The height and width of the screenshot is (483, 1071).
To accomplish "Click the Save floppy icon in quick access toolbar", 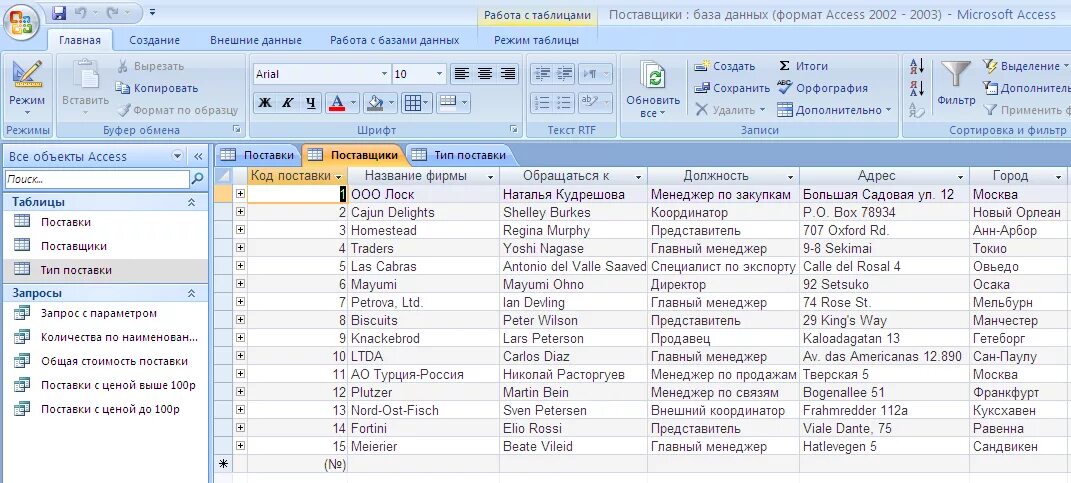I will tap(59, 12).
